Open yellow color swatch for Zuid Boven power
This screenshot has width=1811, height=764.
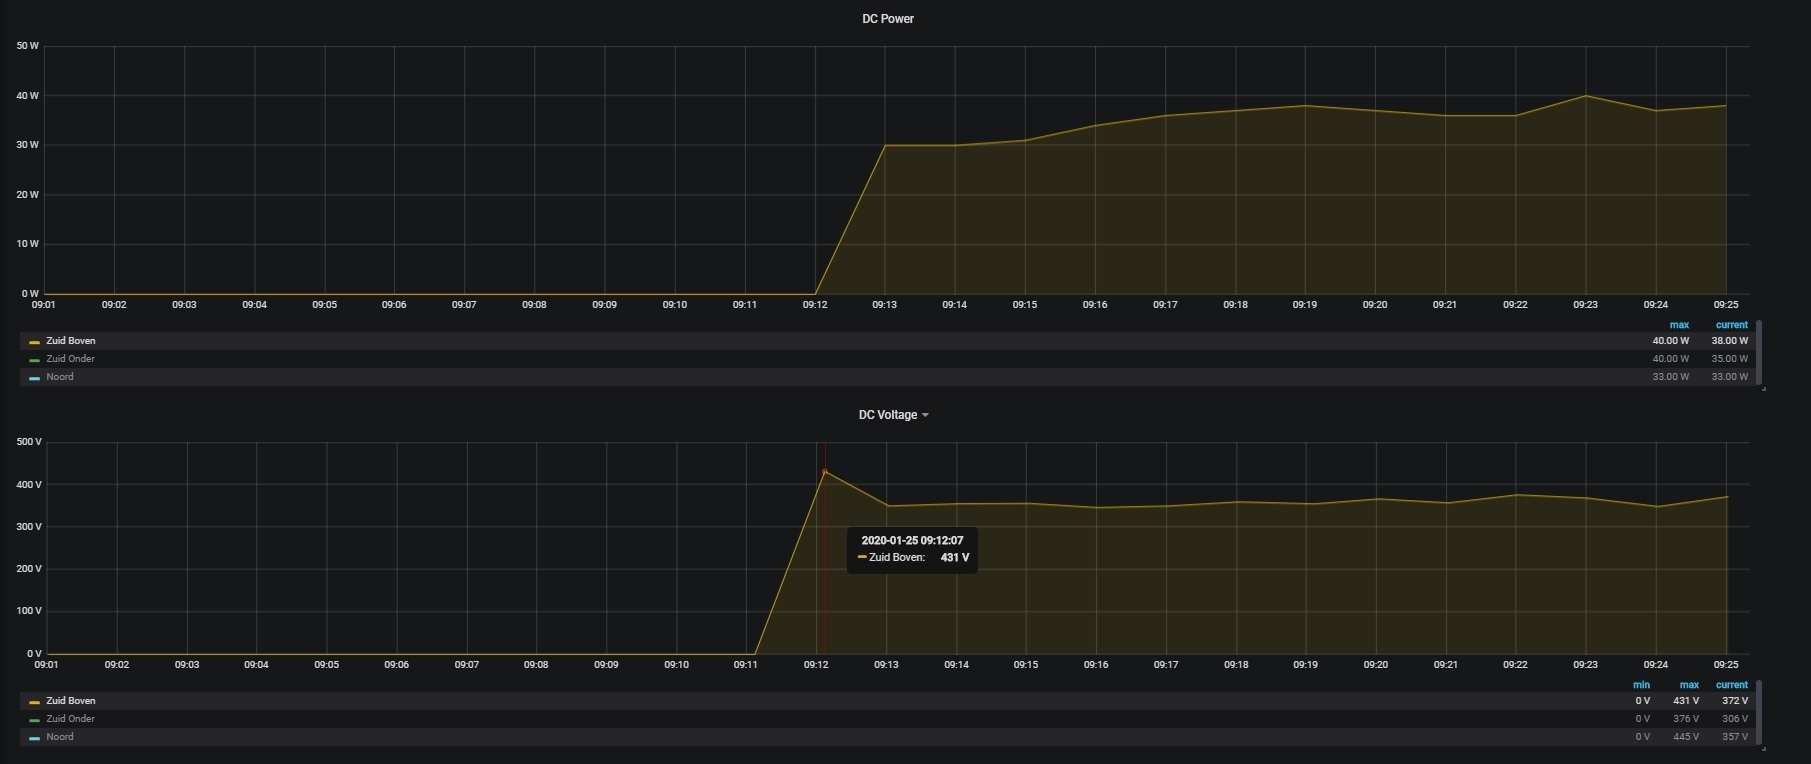point(35,342)
